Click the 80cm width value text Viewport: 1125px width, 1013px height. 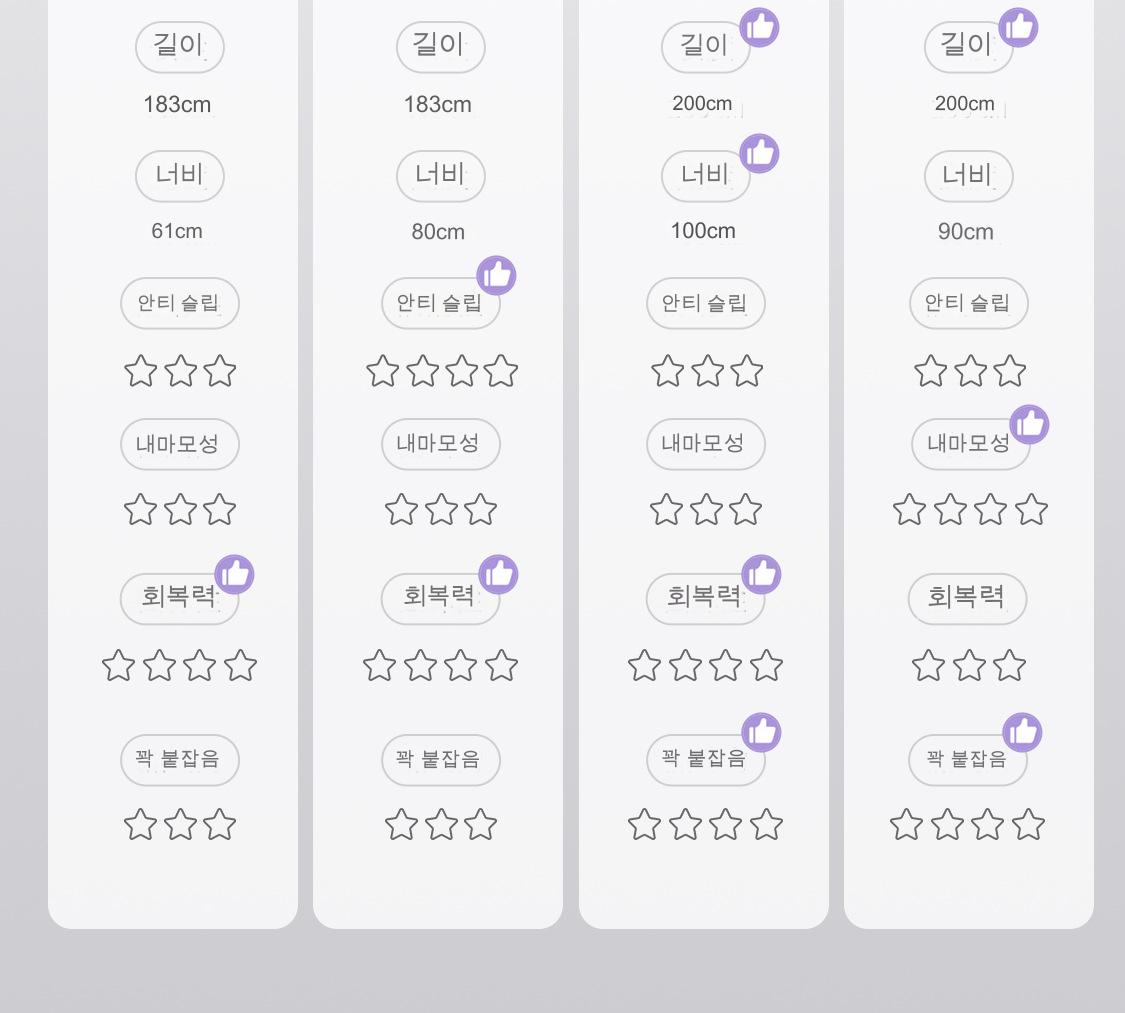point(438,232)
